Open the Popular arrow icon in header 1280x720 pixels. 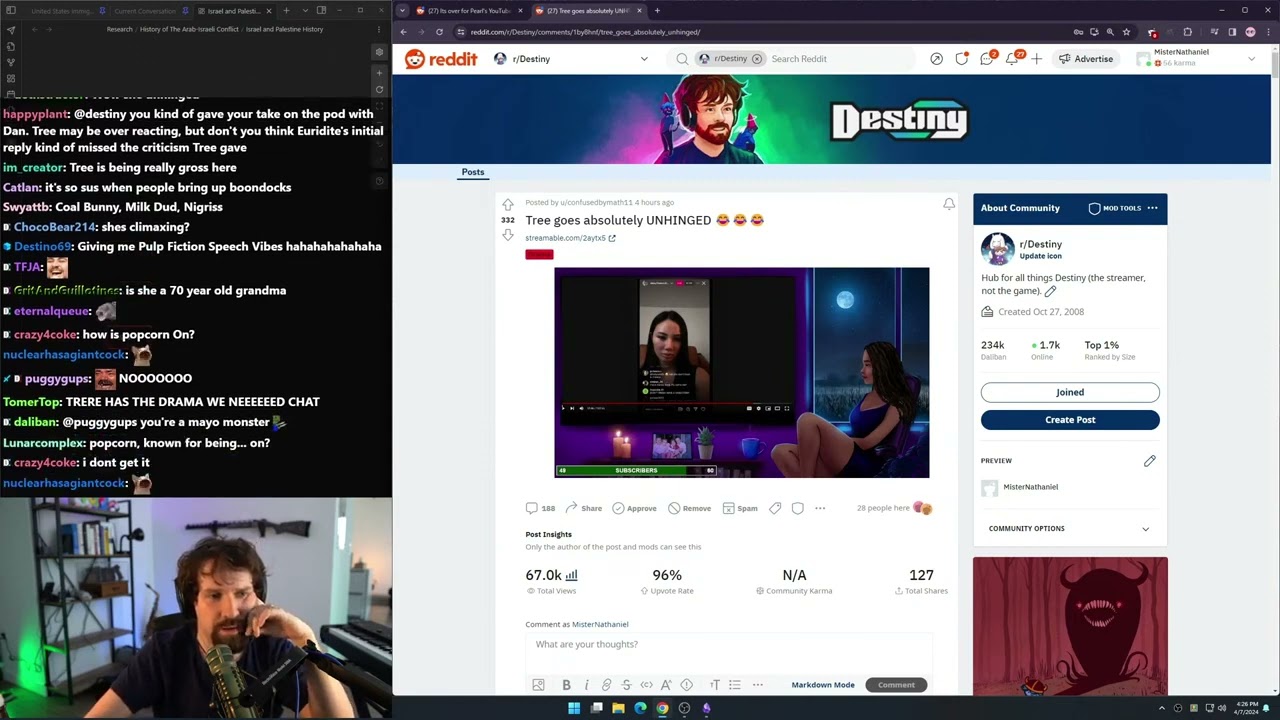936,59
